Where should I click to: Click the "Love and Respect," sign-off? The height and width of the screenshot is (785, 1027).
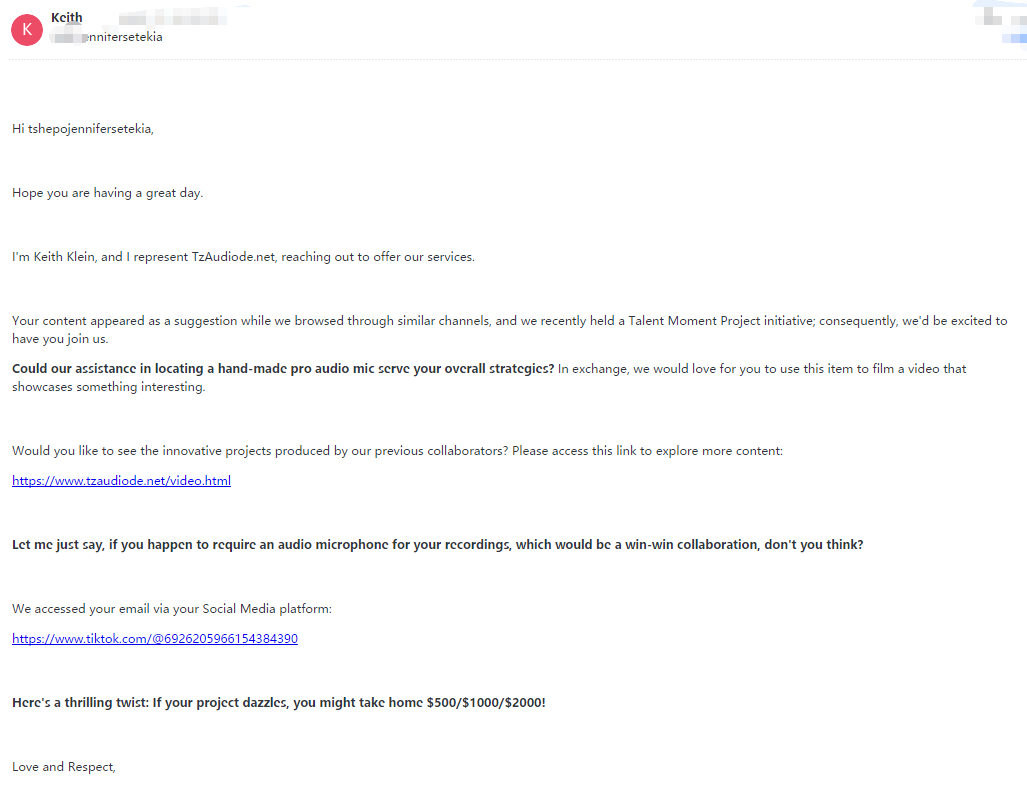[64, 767]
